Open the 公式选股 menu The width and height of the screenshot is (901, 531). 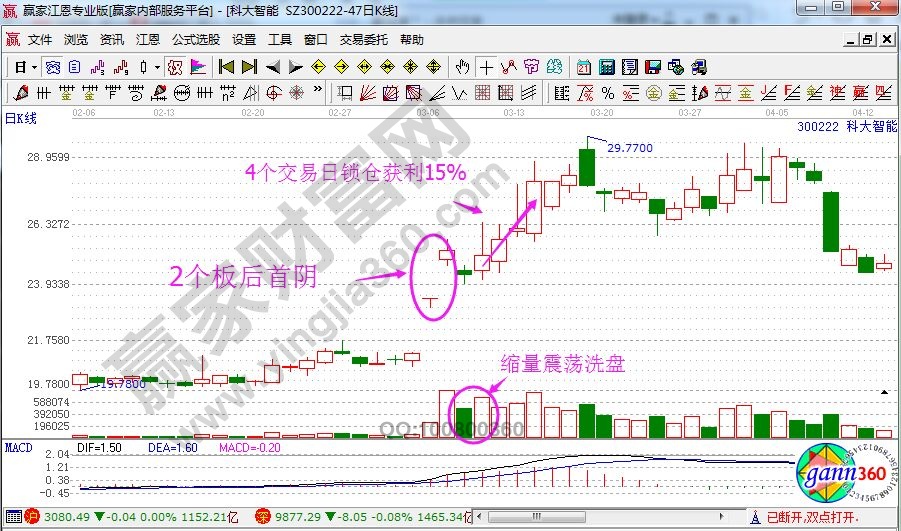(195, 40)
